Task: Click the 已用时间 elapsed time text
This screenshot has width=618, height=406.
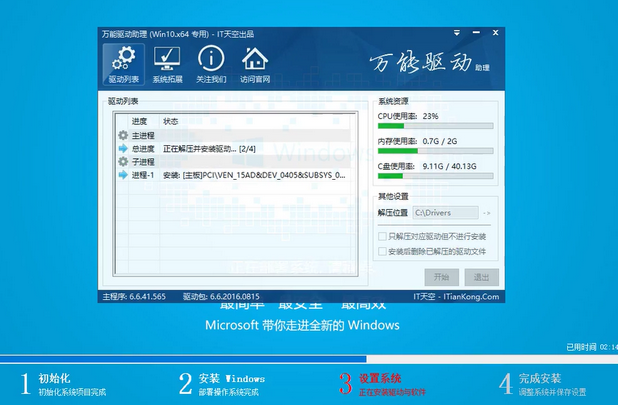Action: (592, 347)
